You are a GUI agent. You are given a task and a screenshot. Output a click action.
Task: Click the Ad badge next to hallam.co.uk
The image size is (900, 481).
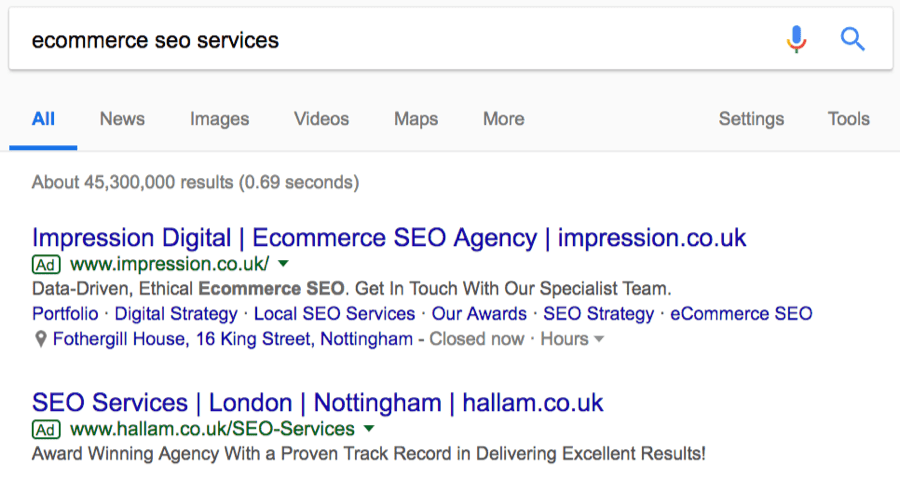pos(46,430)
